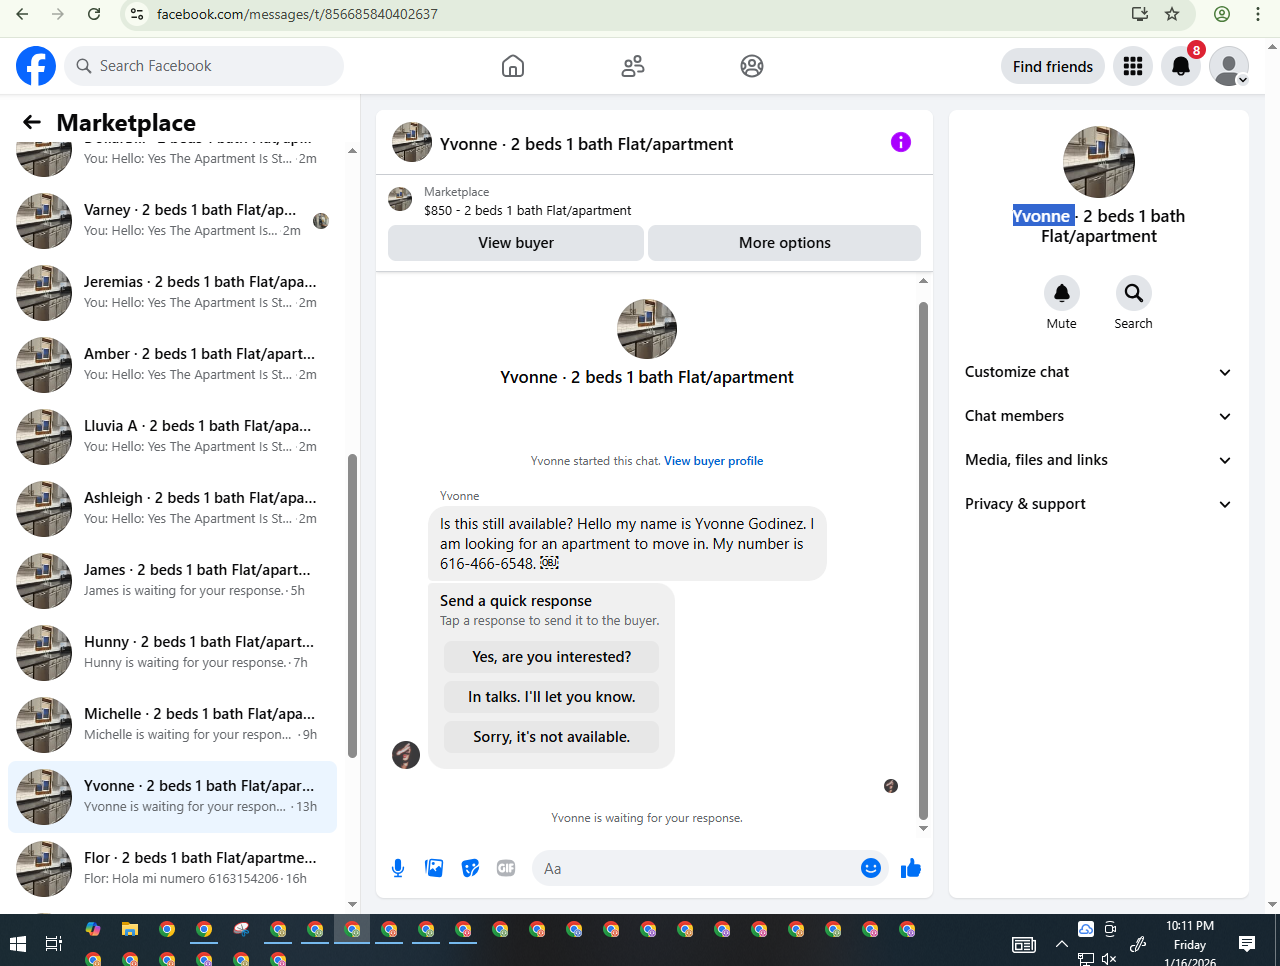1280x966 pixels.
Task: Click More options button
Action: 785,243
